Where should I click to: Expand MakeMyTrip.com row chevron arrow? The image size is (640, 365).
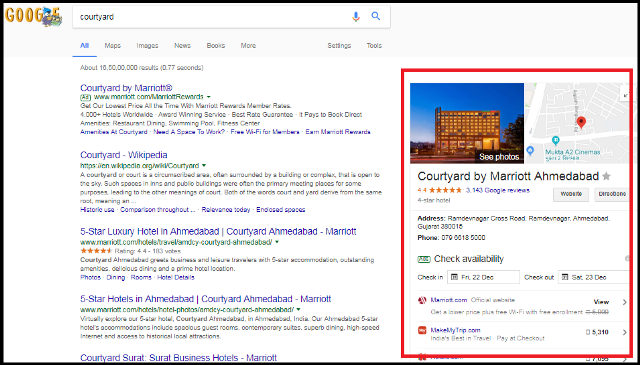pyautogui.click(x=624, y=332)
